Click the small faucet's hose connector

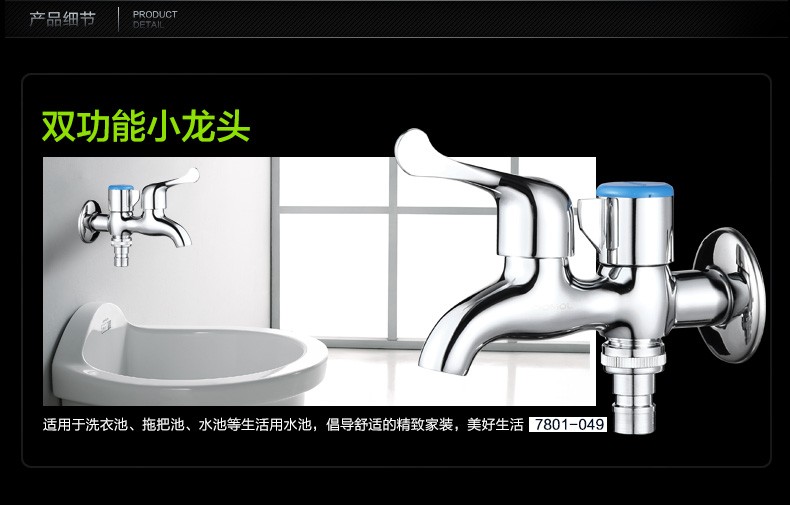(x=121, y=250)
